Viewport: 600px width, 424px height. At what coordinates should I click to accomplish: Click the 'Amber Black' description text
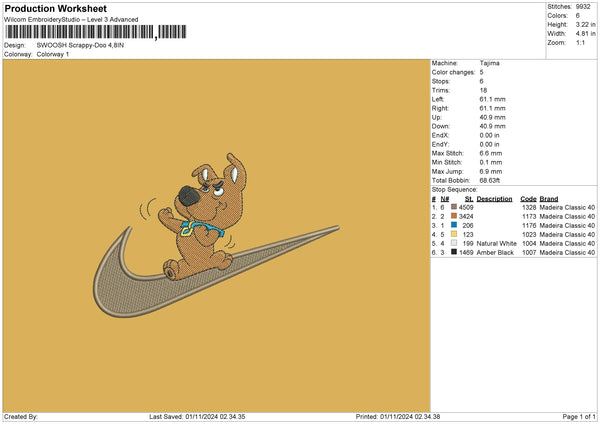coord(495,253)
